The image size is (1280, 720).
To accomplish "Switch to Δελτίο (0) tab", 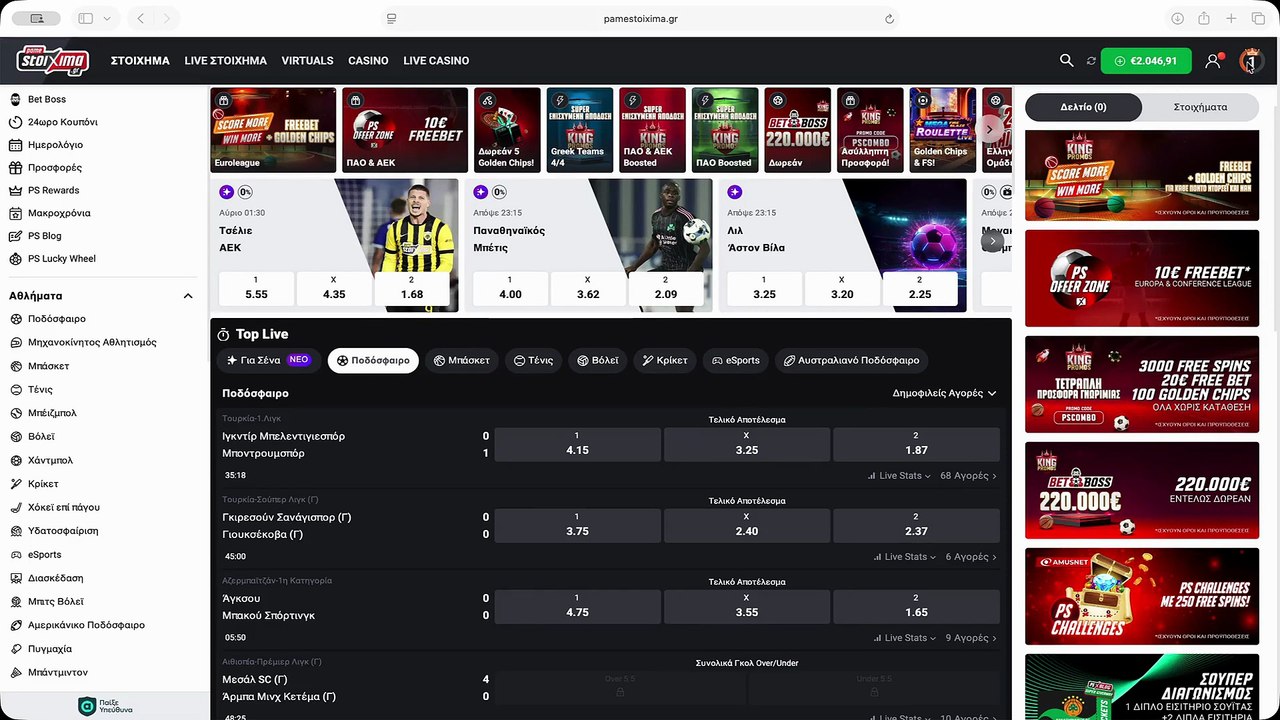I will 1083,107.
